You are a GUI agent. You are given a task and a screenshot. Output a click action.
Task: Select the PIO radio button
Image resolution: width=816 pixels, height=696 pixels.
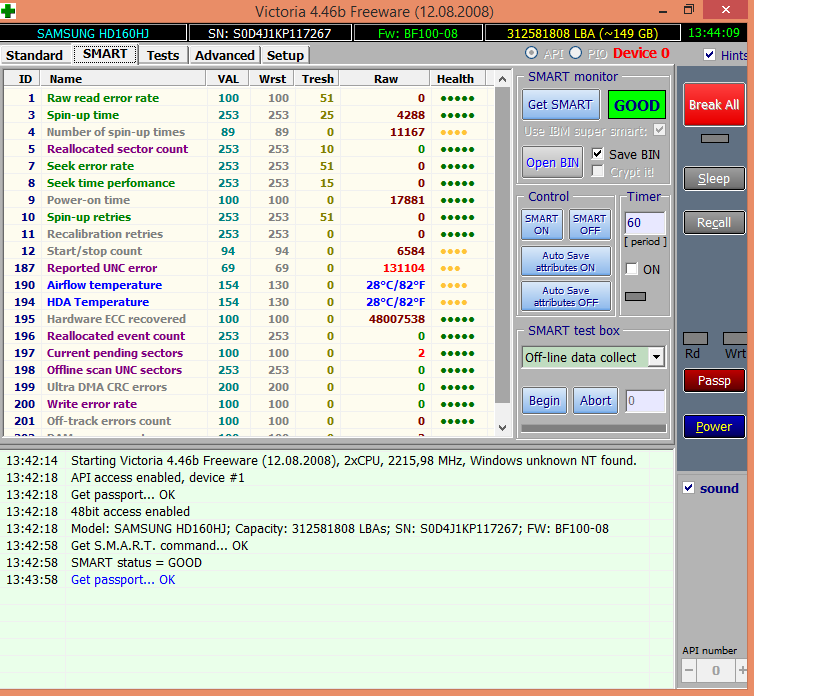(x=575, y=53)
